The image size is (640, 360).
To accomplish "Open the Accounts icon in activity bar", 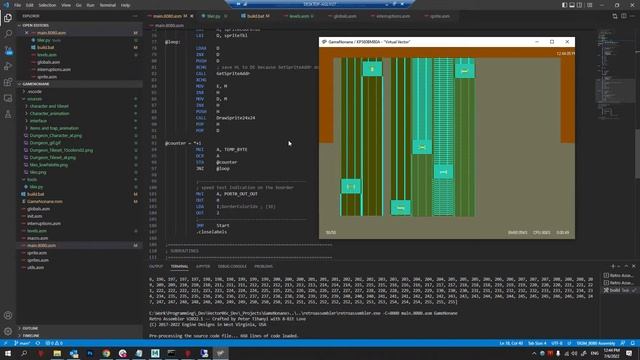I will [8, 315].
